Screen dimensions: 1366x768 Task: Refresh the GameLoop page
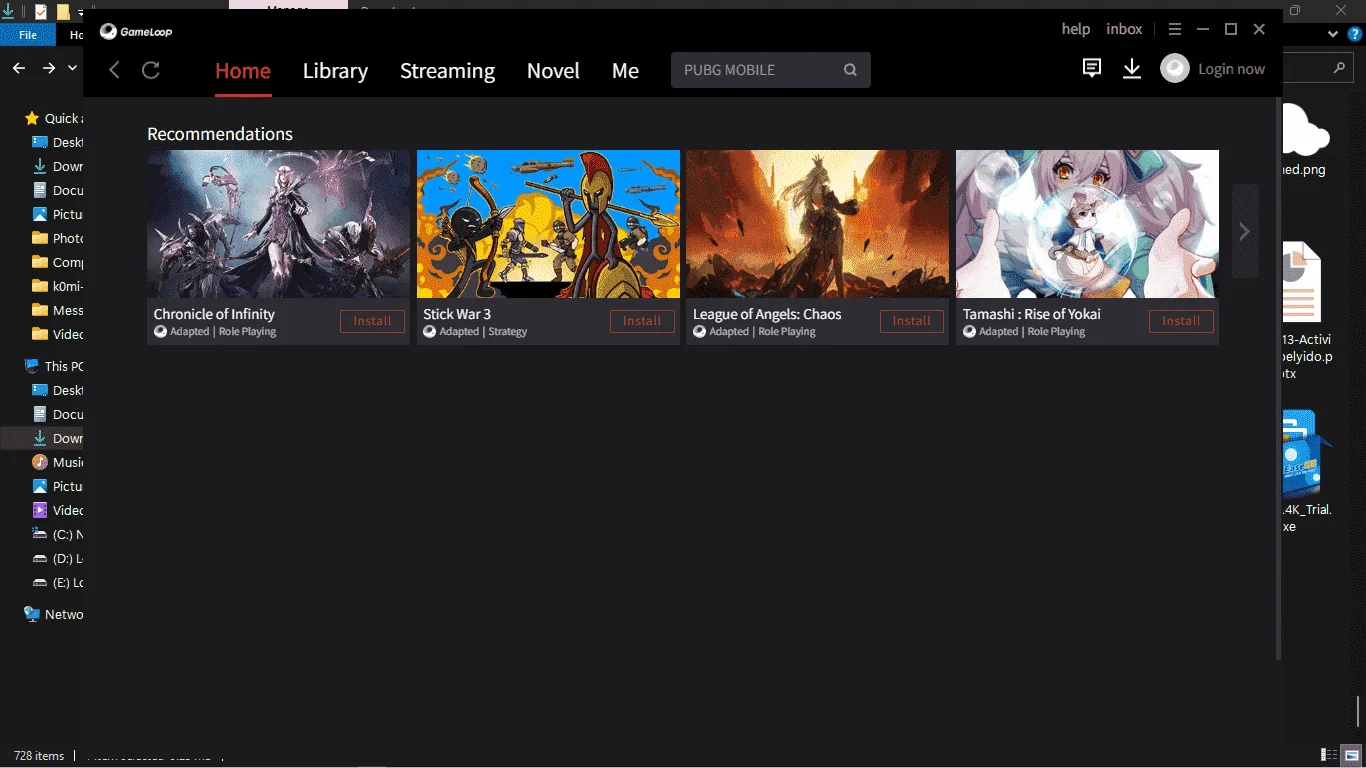[x=151, y=70]
